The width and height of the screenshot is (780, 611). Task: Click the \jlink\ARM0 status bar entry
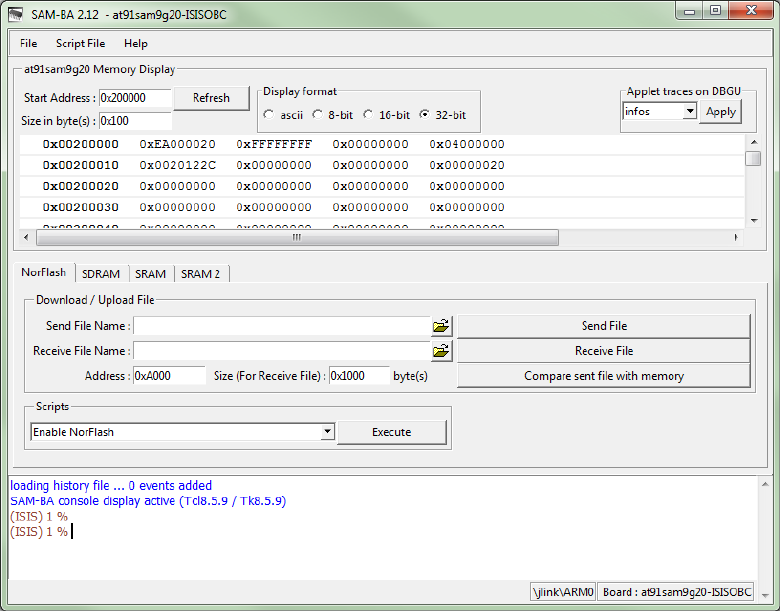[563, 592]
